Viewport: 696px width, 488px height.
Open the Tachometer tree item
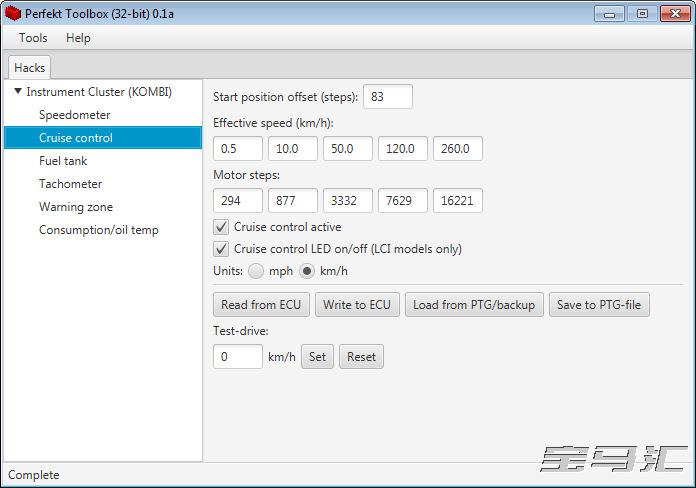coord(70,184)
